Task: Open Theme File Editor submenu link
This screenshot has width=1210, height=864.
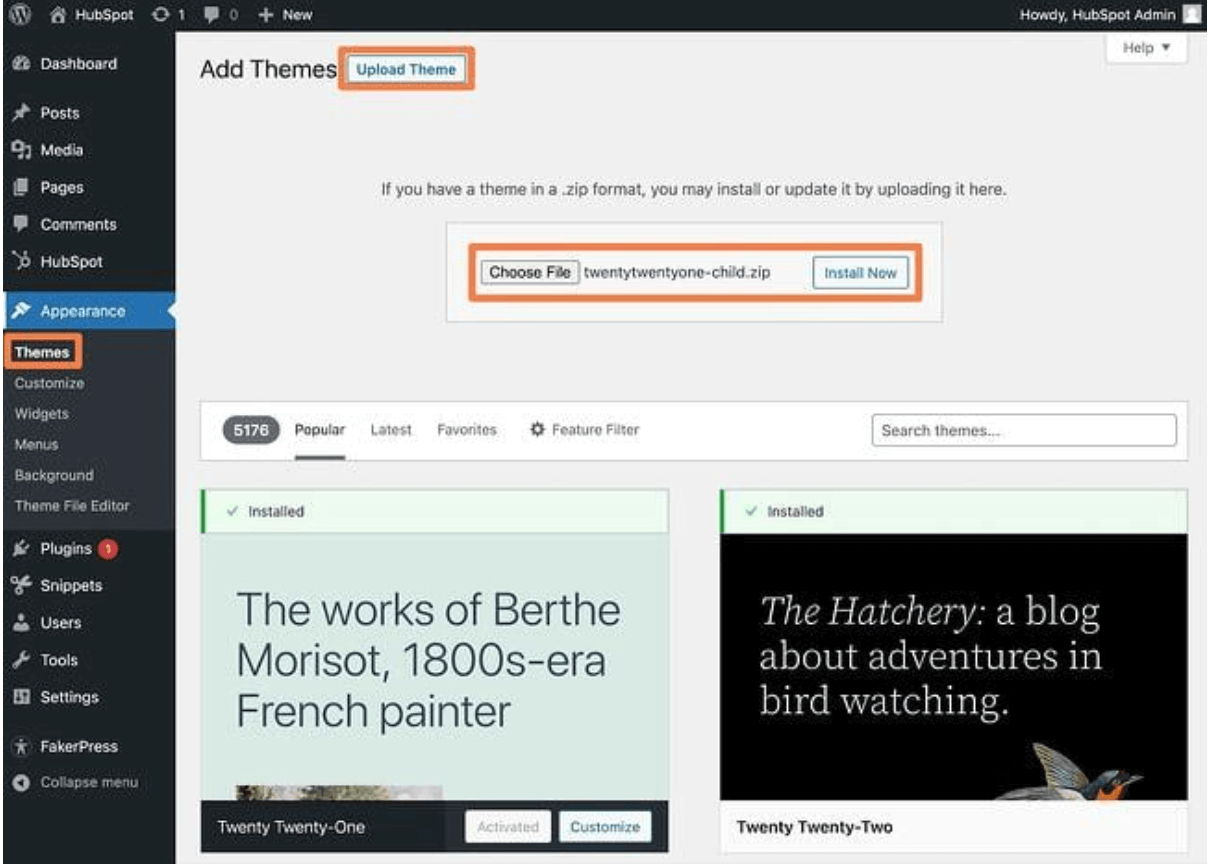Action: coord(72,506)
